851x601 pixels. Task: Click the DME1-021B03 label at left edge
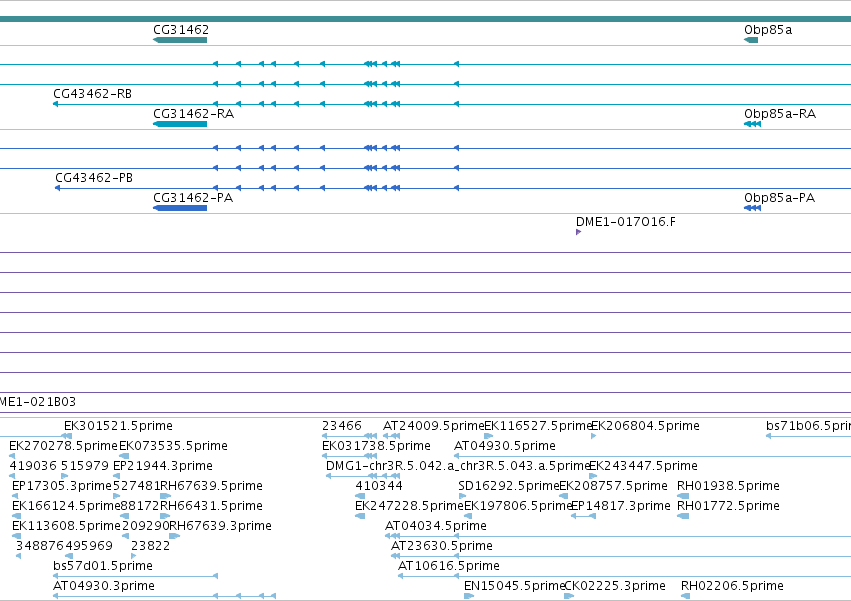38,402
